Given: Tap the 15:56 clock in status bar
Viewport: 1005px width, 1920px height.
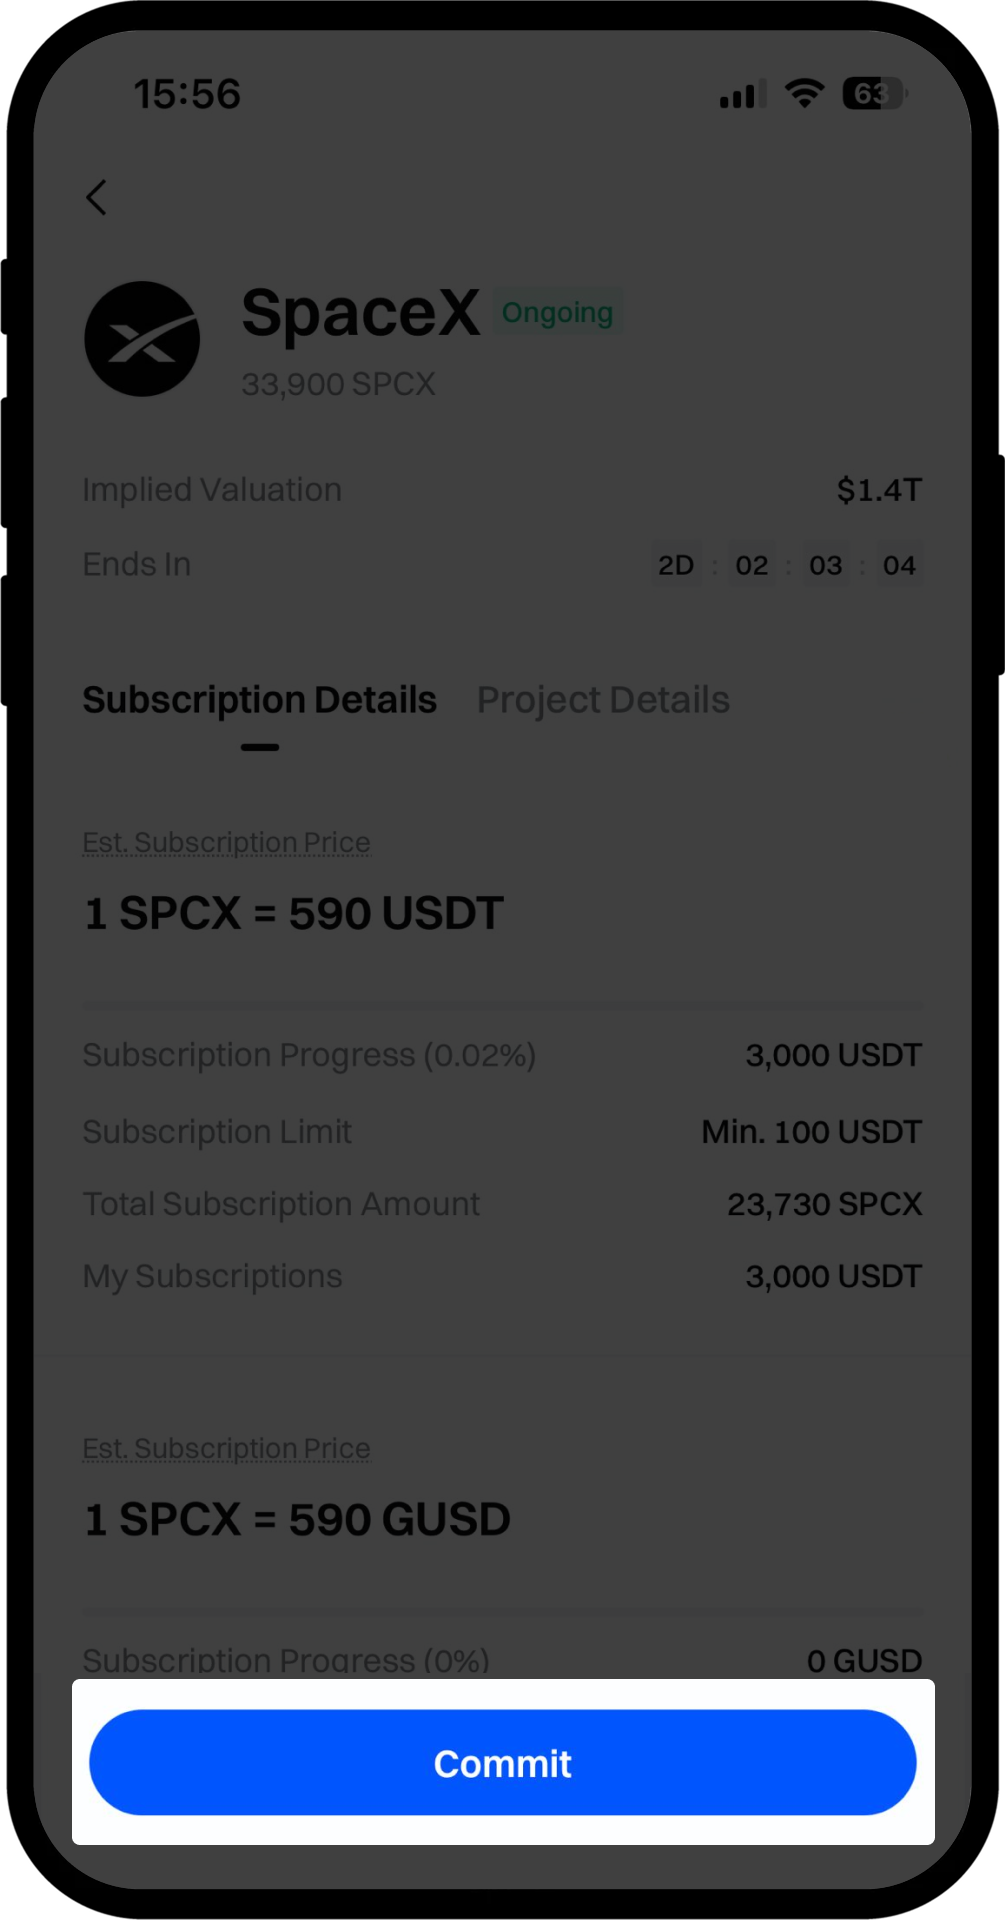Looking at the screenshot, I should [187, 94].
